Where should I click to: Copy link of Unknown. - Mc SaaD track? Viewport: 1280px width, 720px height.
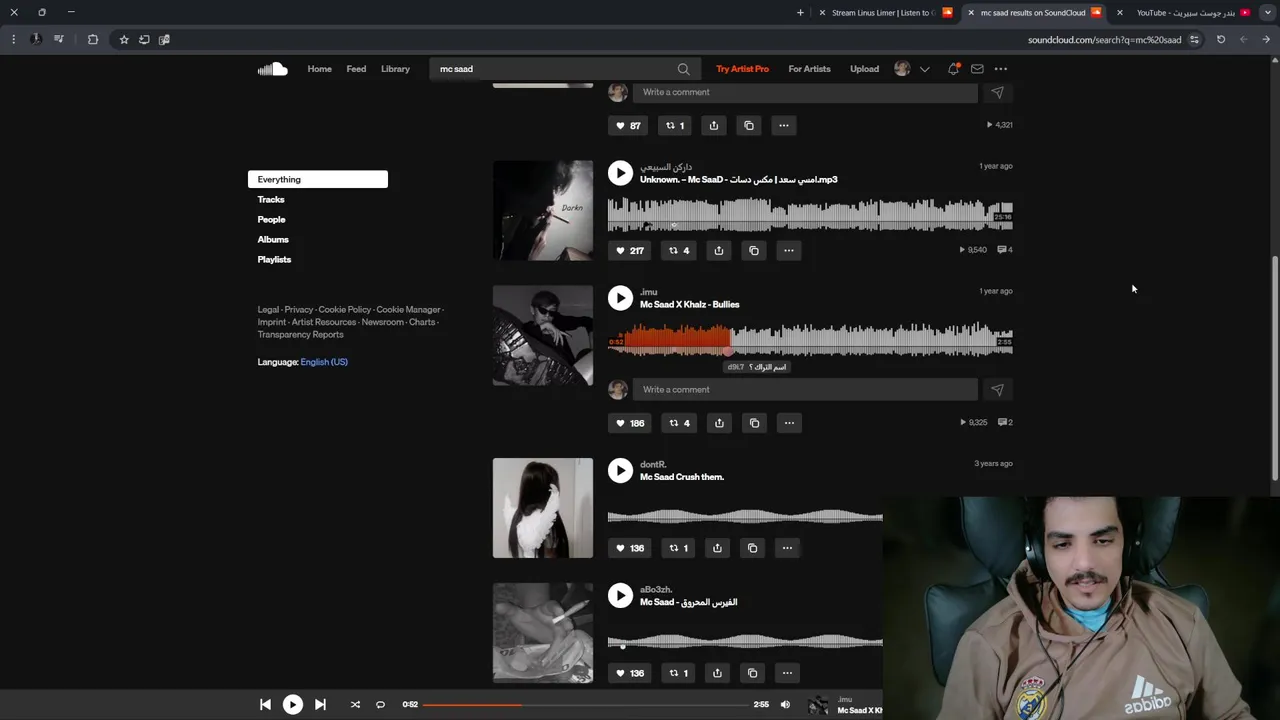(754, 250)
